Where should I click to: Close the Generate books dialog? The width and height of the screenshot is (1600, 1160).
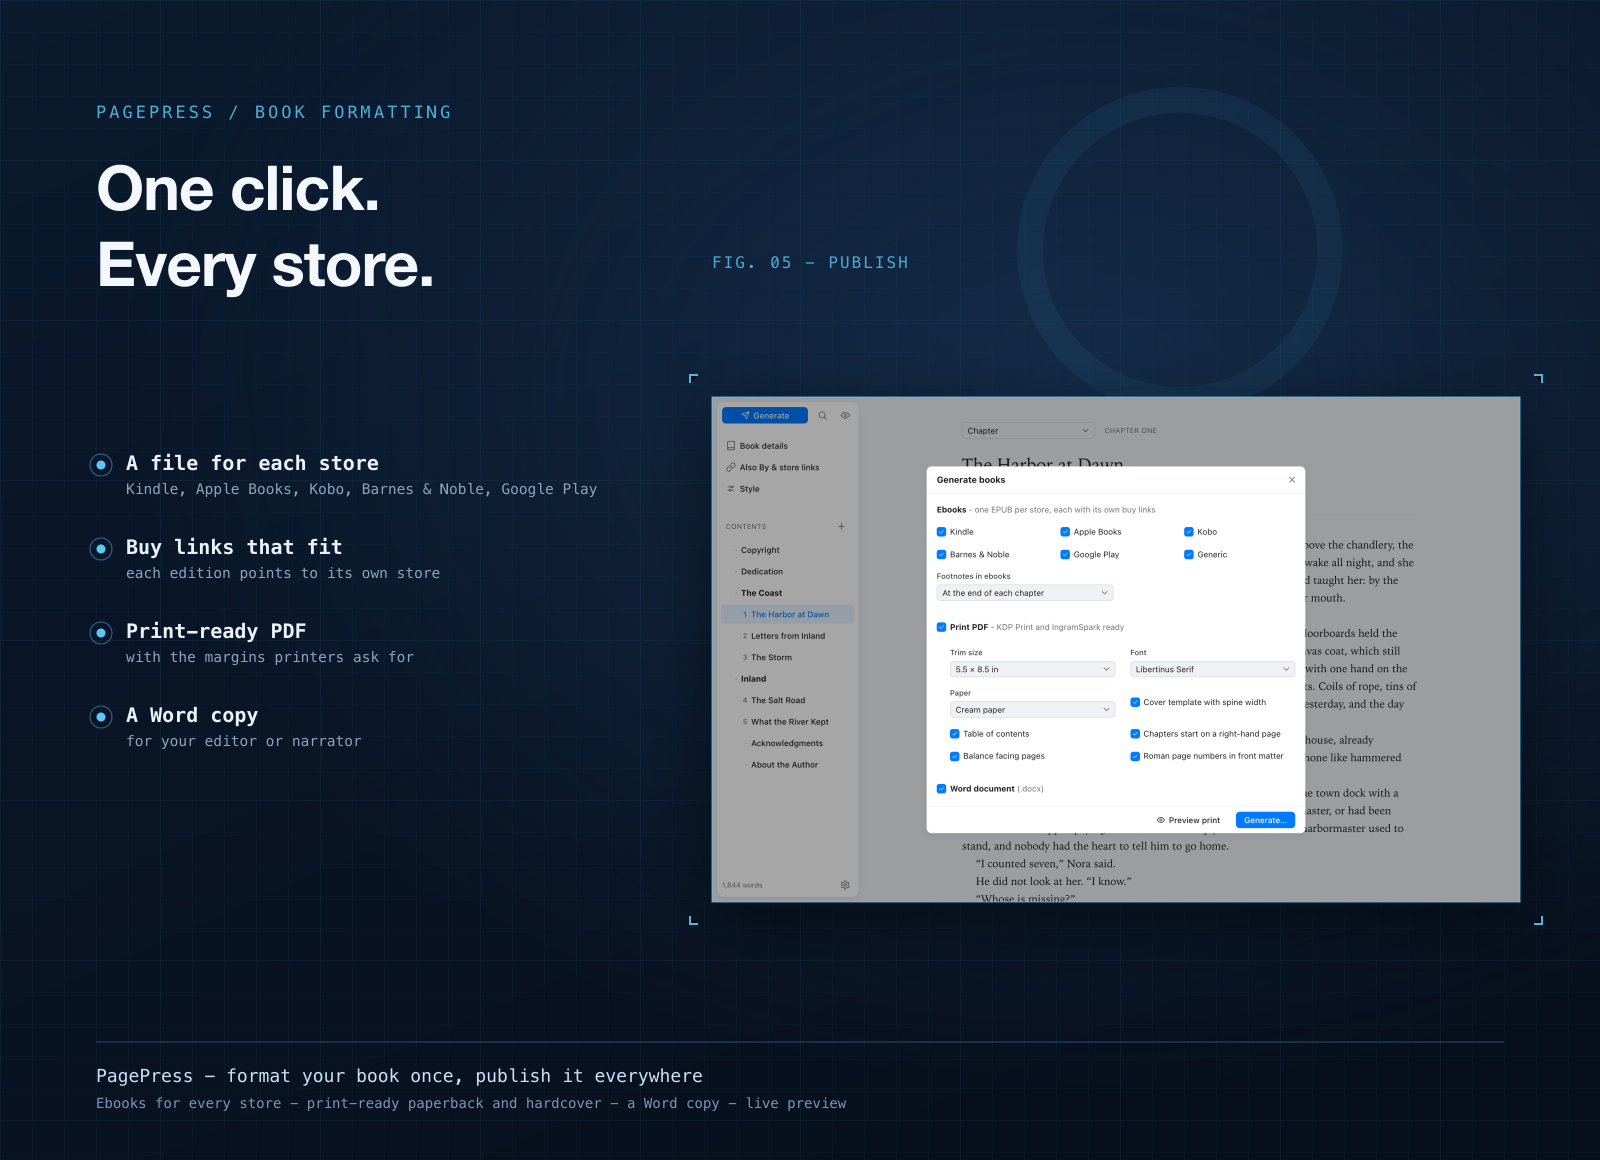(1292, 480)
